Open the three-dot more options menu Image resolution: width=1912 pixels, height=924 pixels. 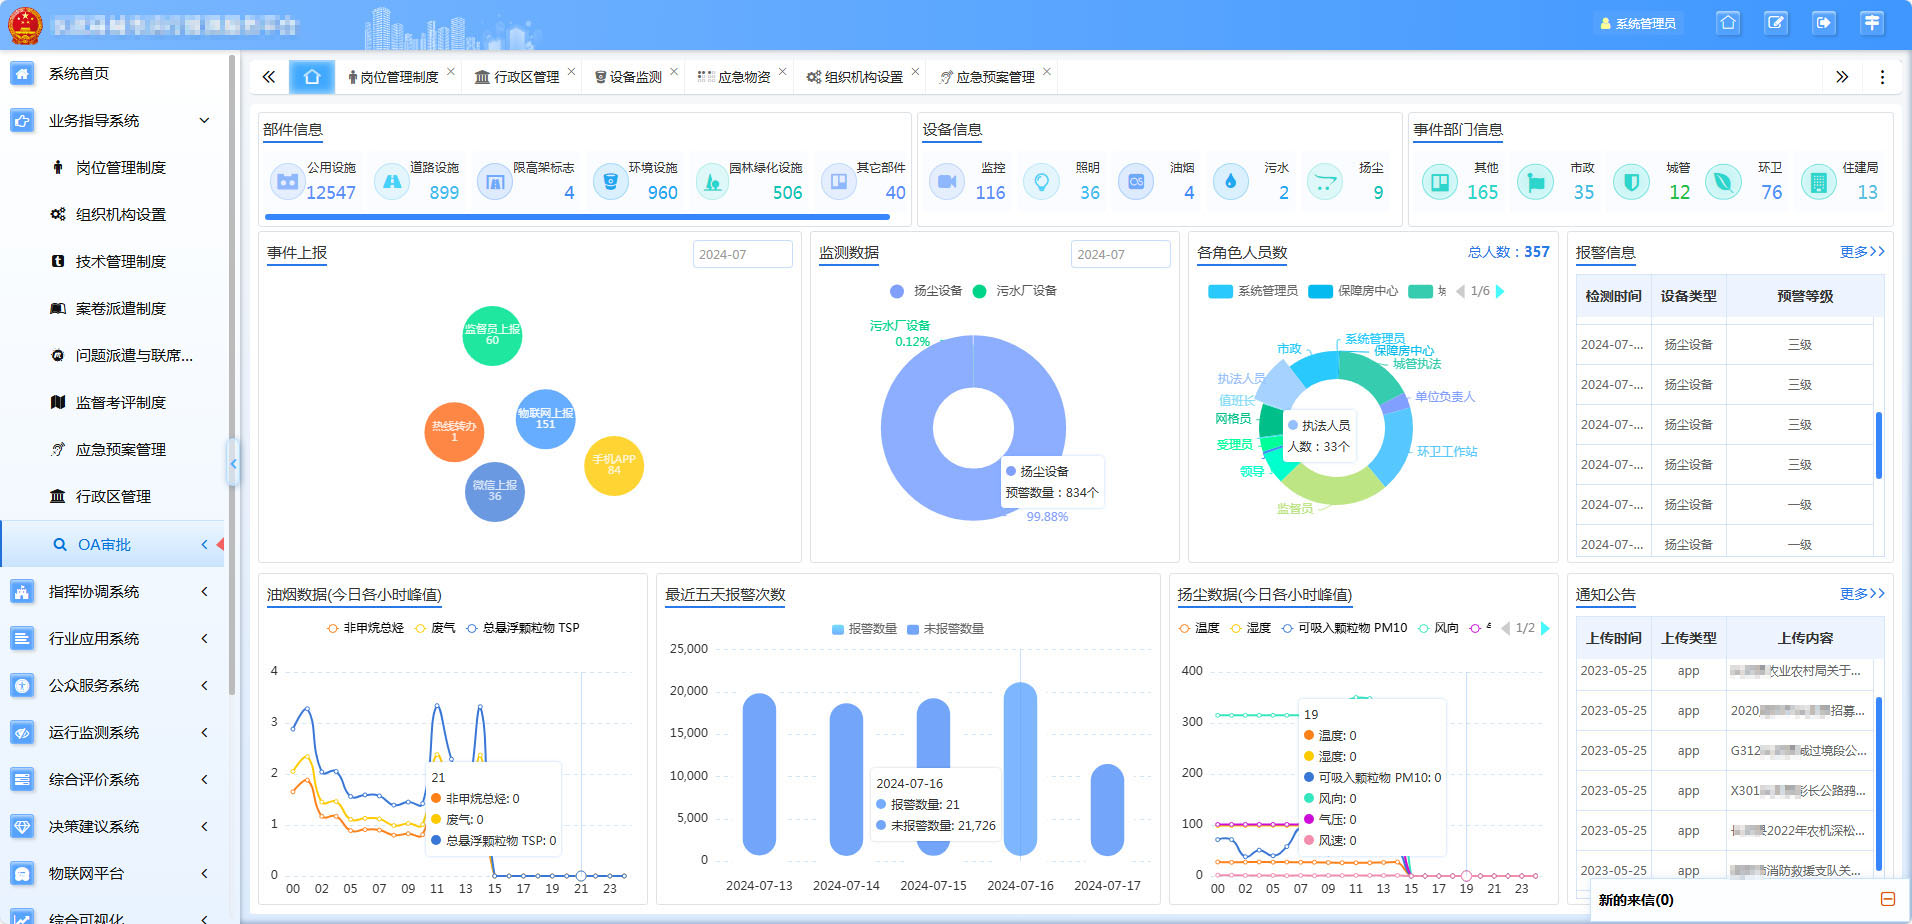(1882, 77)
